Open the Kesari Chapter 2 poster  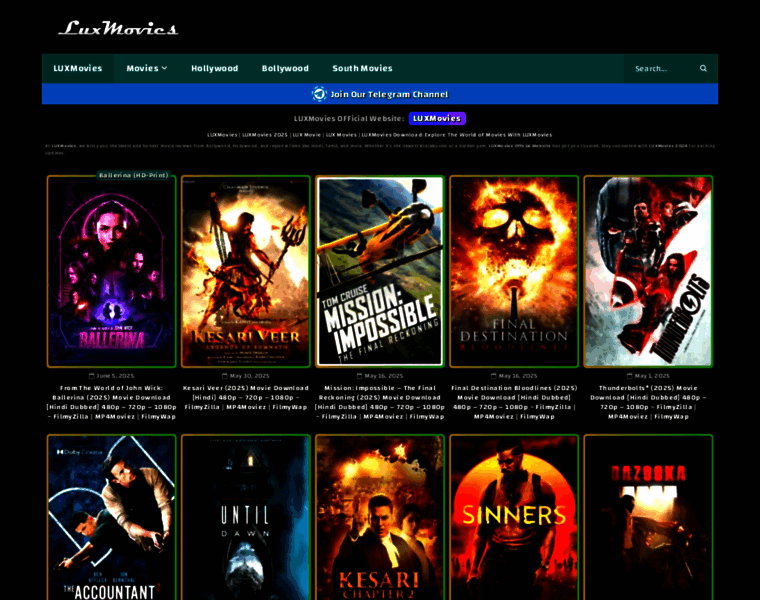[x=380, y=518]
